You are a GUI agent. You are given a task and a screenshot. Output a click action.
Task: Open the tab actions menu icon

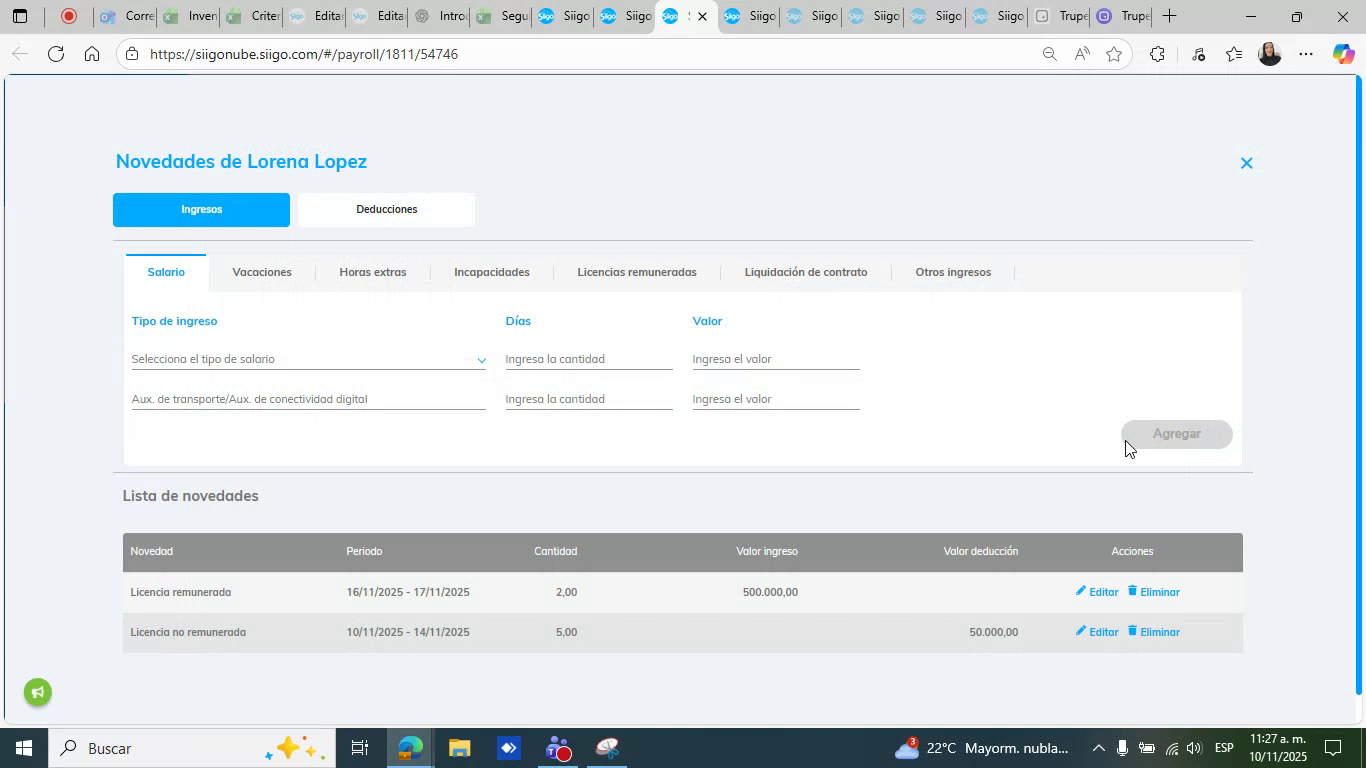(x=19, y=16)
